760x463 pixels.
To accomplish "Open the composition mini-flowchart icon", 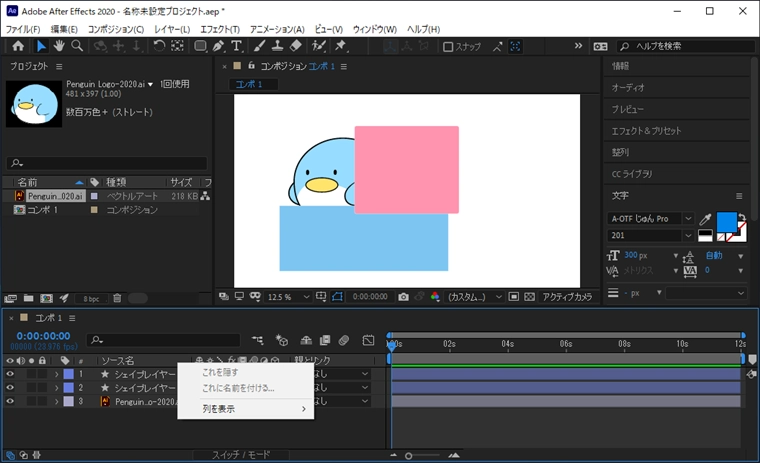I will click(258, 340).
